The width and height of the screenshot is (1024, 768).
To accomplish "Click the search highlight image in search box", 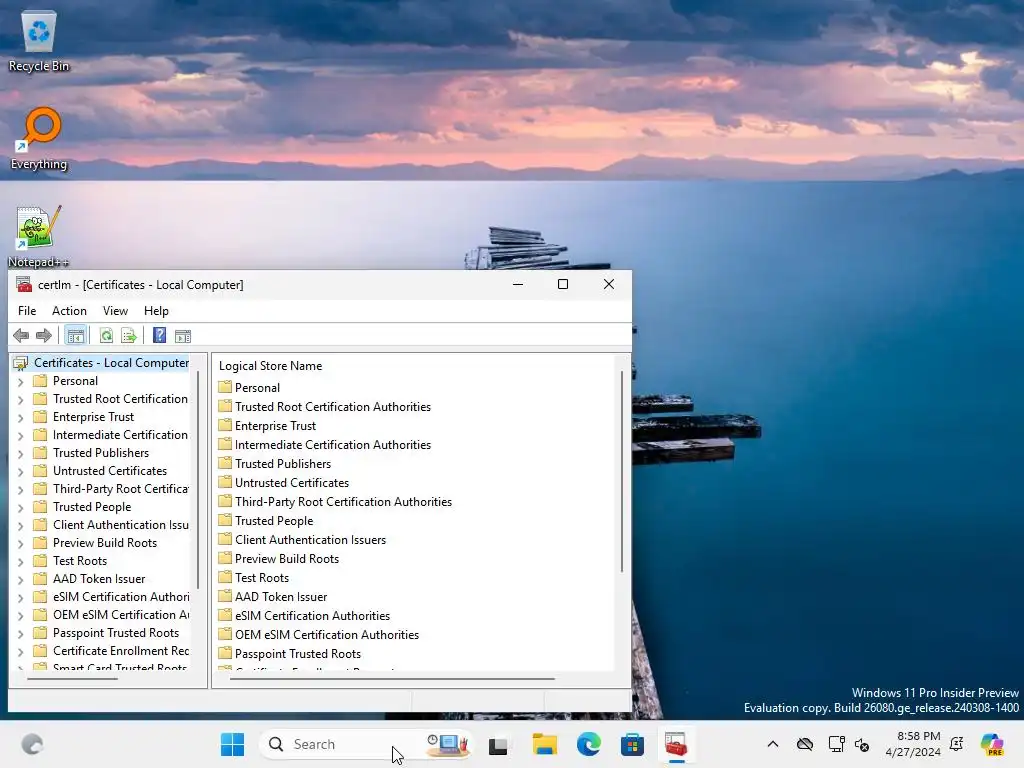I will pyautogui.click(x=448, y=744).
